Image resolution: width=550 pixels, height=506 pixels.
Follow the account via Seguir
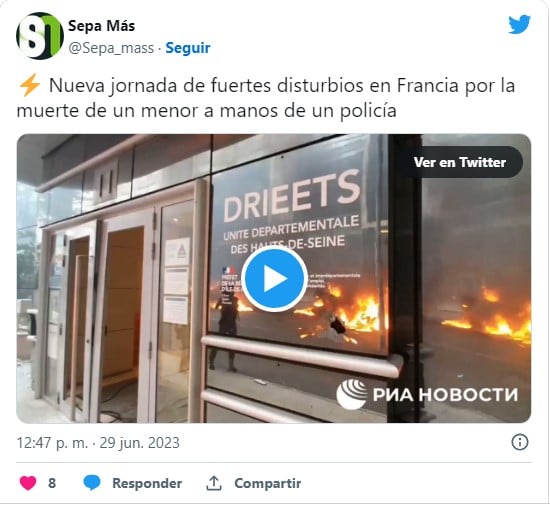188,48
